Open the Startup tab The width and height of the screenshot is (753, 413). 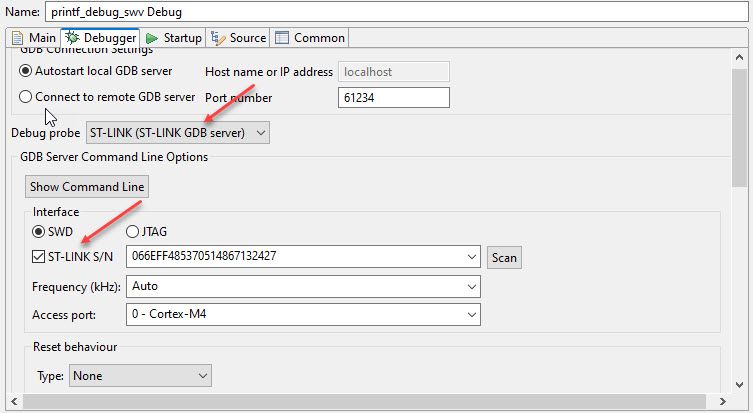pyautogui.click(x=173, y=37)
